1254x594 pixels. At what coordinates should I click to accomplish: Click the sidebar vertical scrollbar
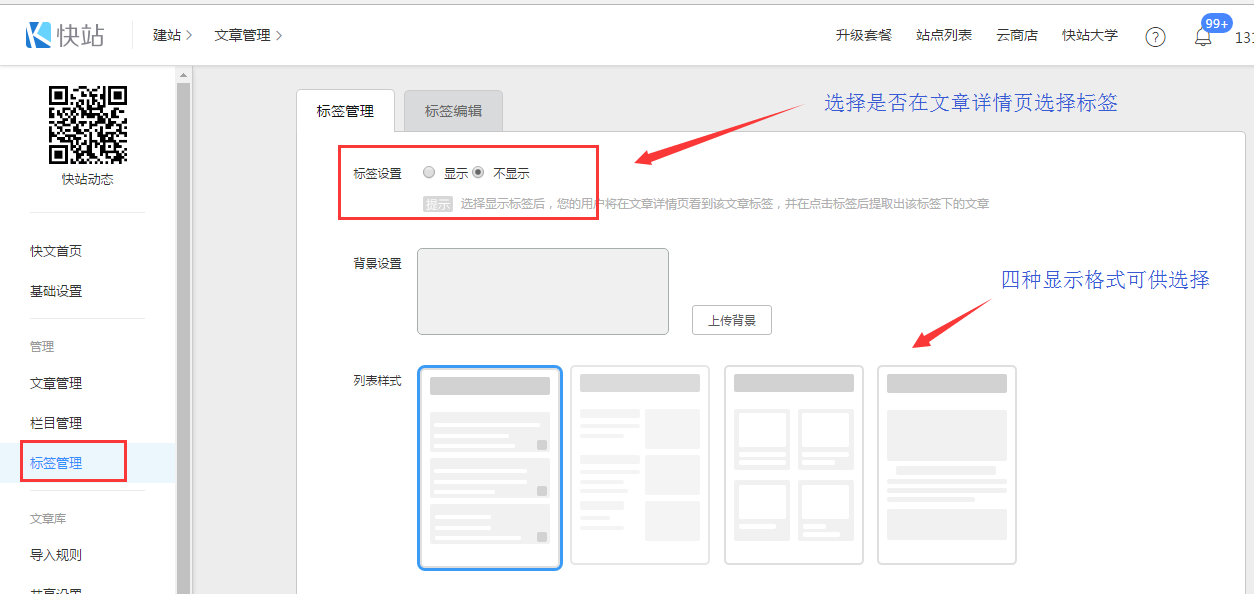[x=183, y=330]
